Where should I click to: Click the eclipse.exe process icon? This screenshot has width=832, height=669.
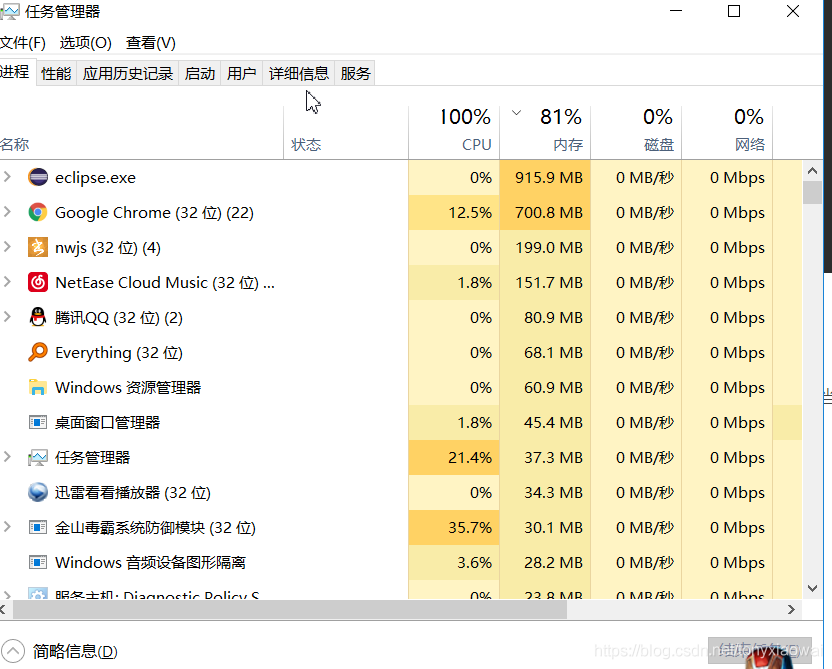(x=38, y=177)
